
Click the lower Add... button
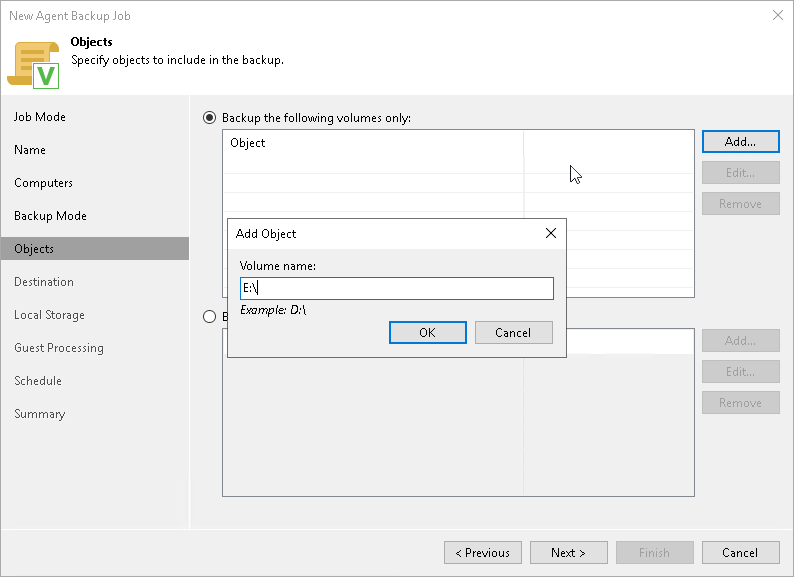click(x=740, y=340)
